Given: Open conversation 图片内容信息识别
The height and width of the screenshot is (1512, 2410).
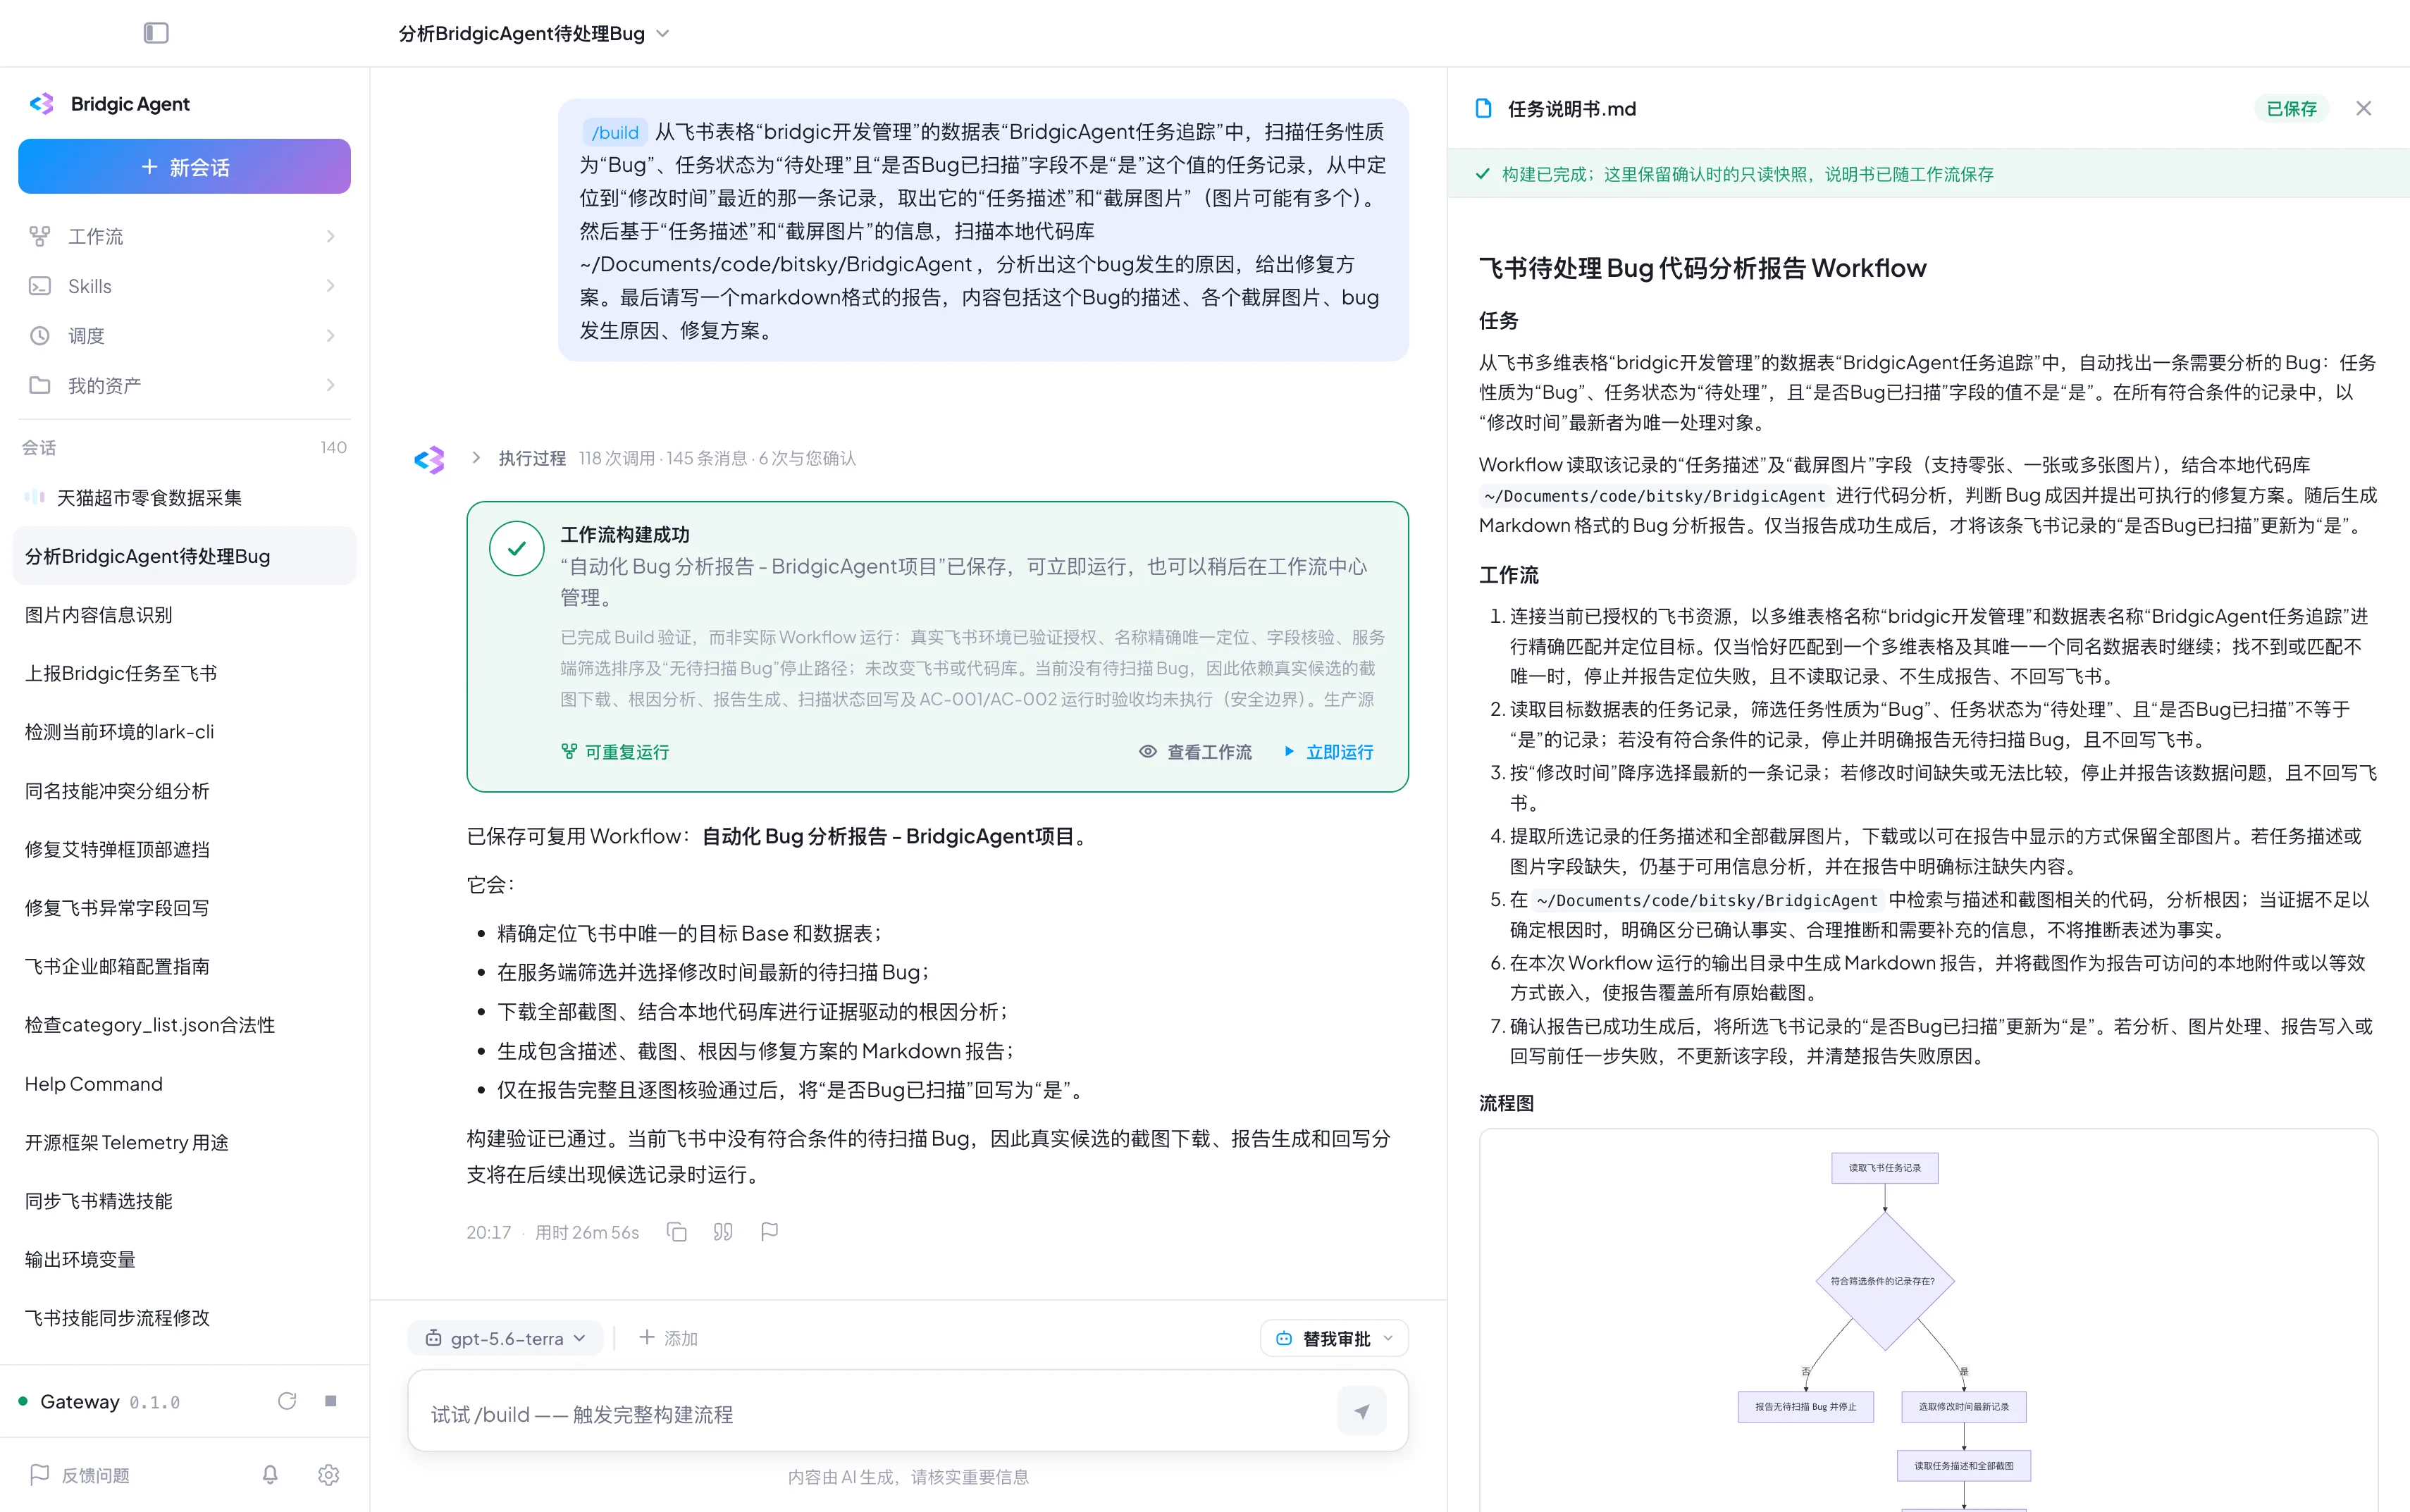Looking at the screenshot, I should point(185,614).
